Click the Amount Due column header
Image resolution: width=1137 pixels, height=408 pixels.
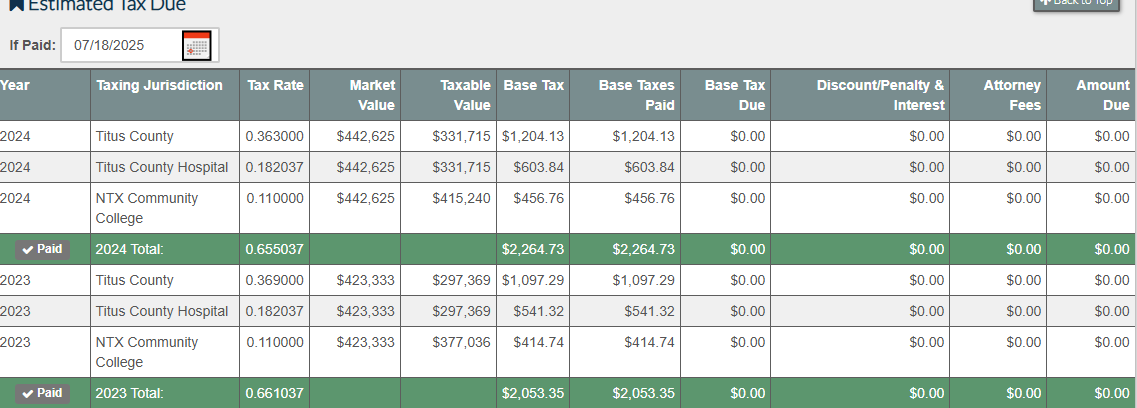click(1102, 95)
